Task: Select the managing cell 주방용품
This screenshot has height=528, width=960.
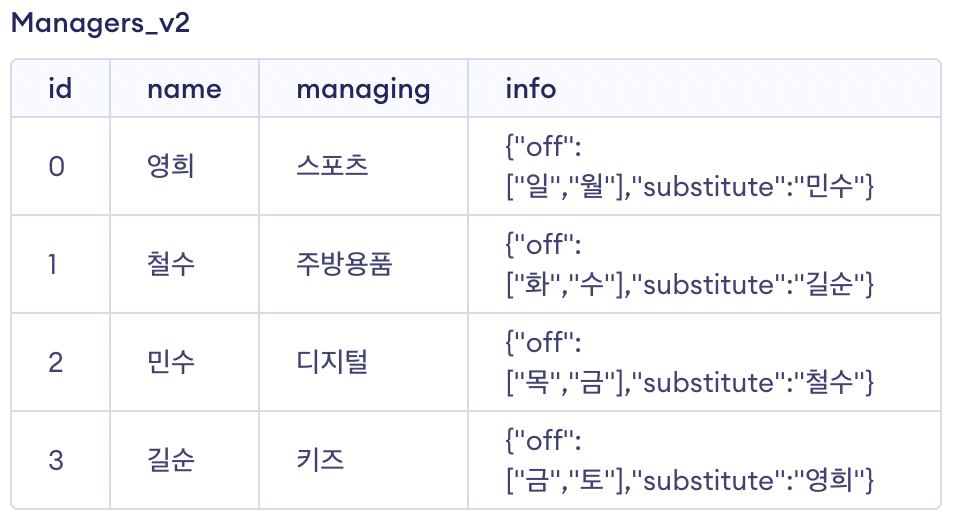Action: [x=344, y=264]
